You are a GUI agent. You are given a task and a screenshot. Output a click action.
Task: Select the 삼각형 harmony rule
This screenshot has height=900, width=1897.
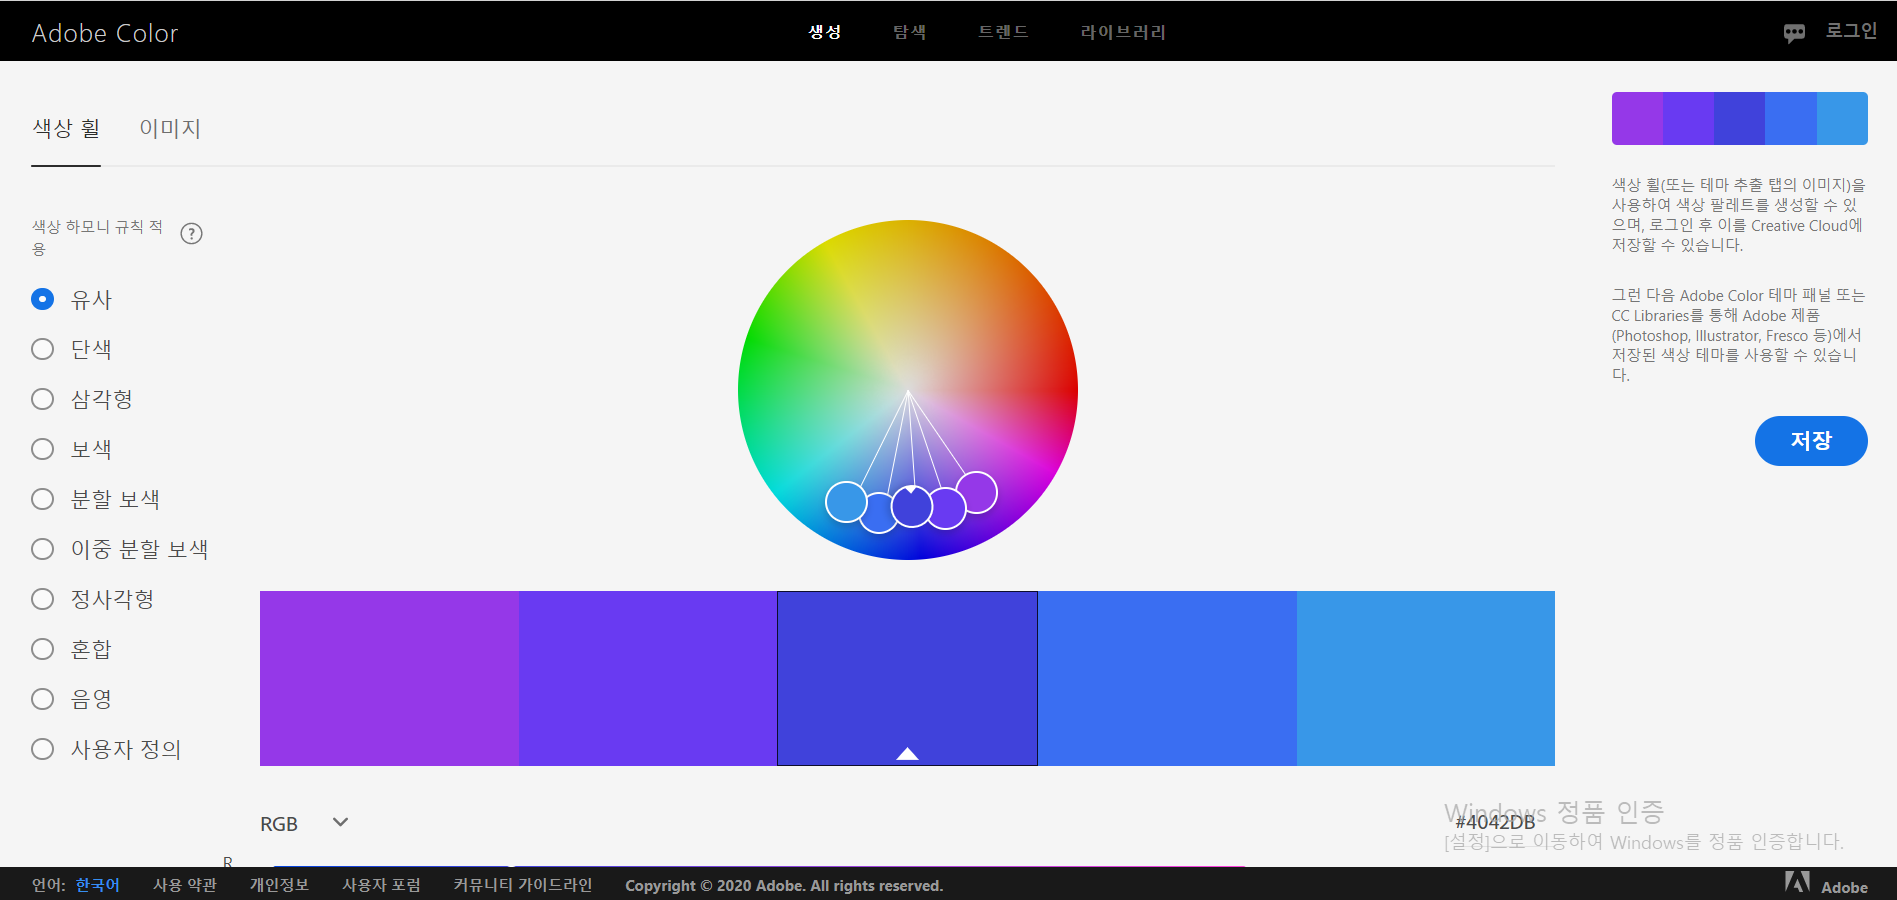click(x=82, y=399)
